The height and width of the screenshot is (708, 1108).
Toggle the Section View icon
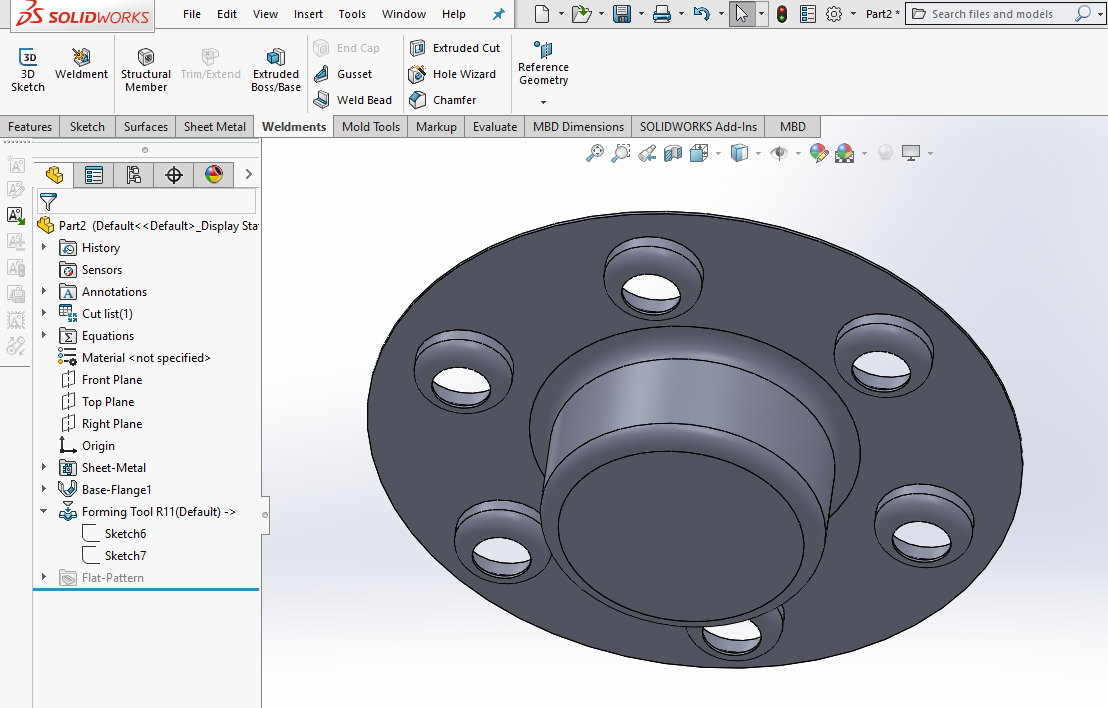673,153
